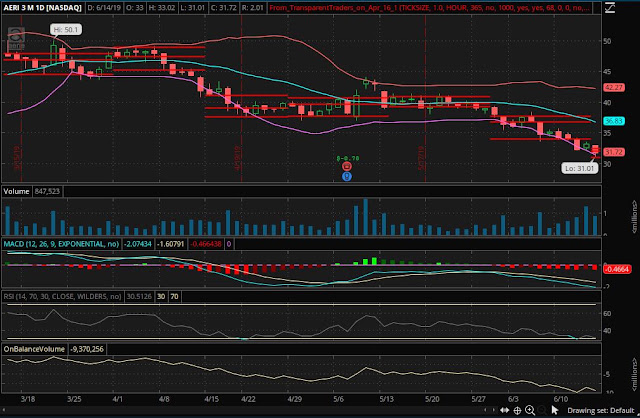640x418 pixels.
Task: Click the 3/15/19 vertical date marker
Action: coord(17,158)
